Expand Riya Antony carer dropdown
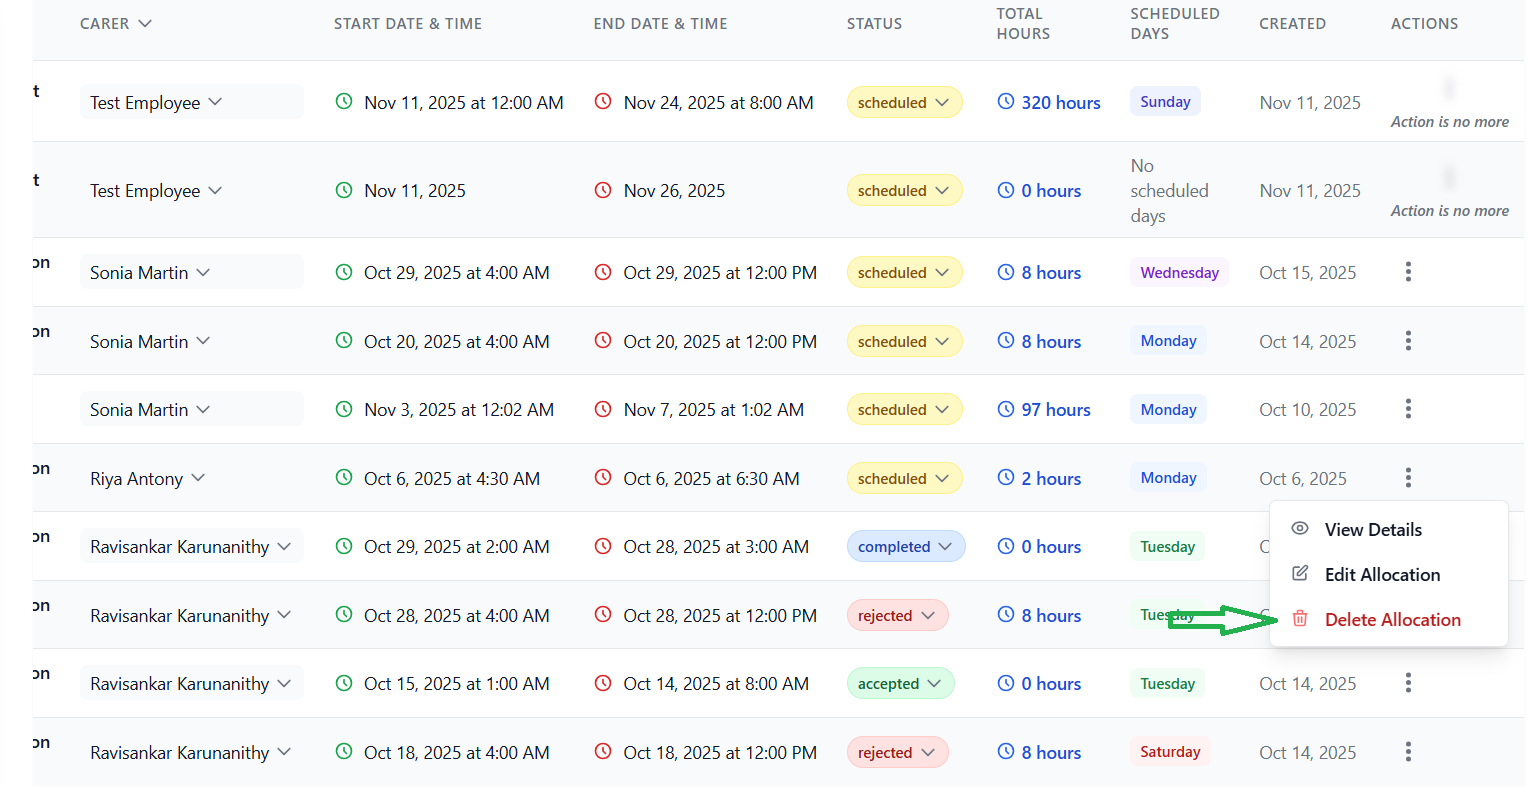This screenshot has height=787, width=1539. pyautogui.click(x=198, y=478)
